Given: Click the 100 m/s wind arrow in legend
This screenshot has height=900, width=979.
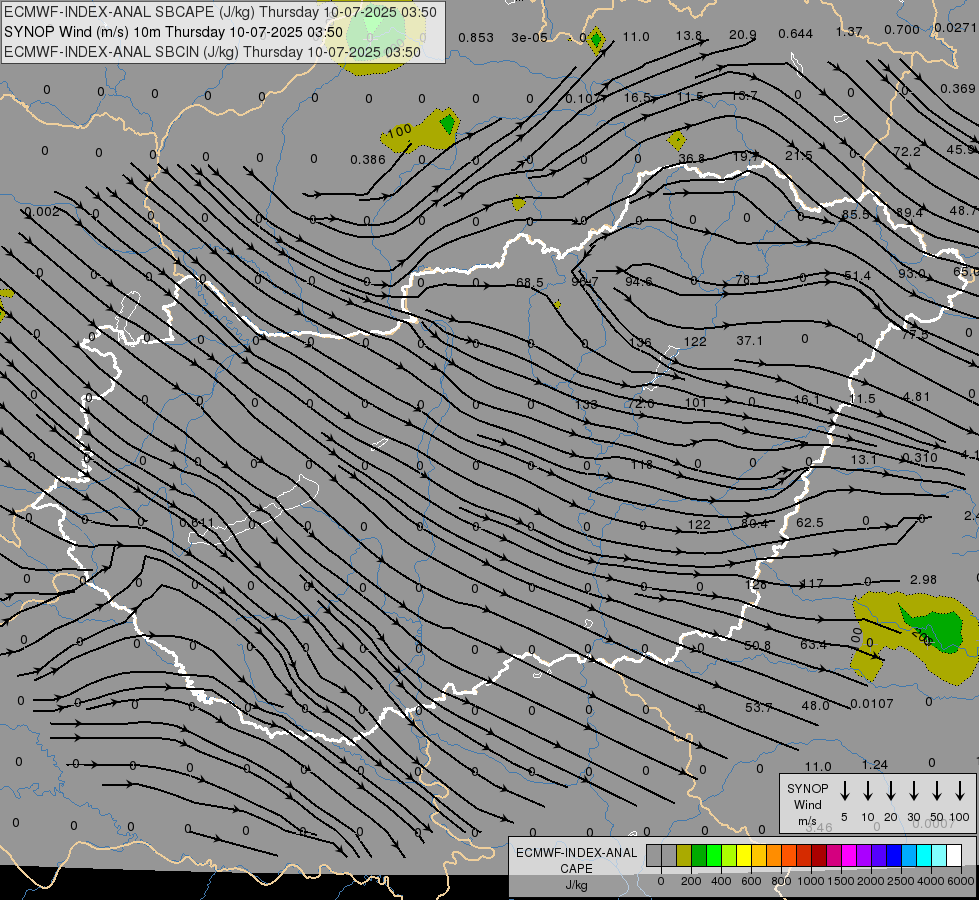Looking at the screenshot, I should pos(960,791).
